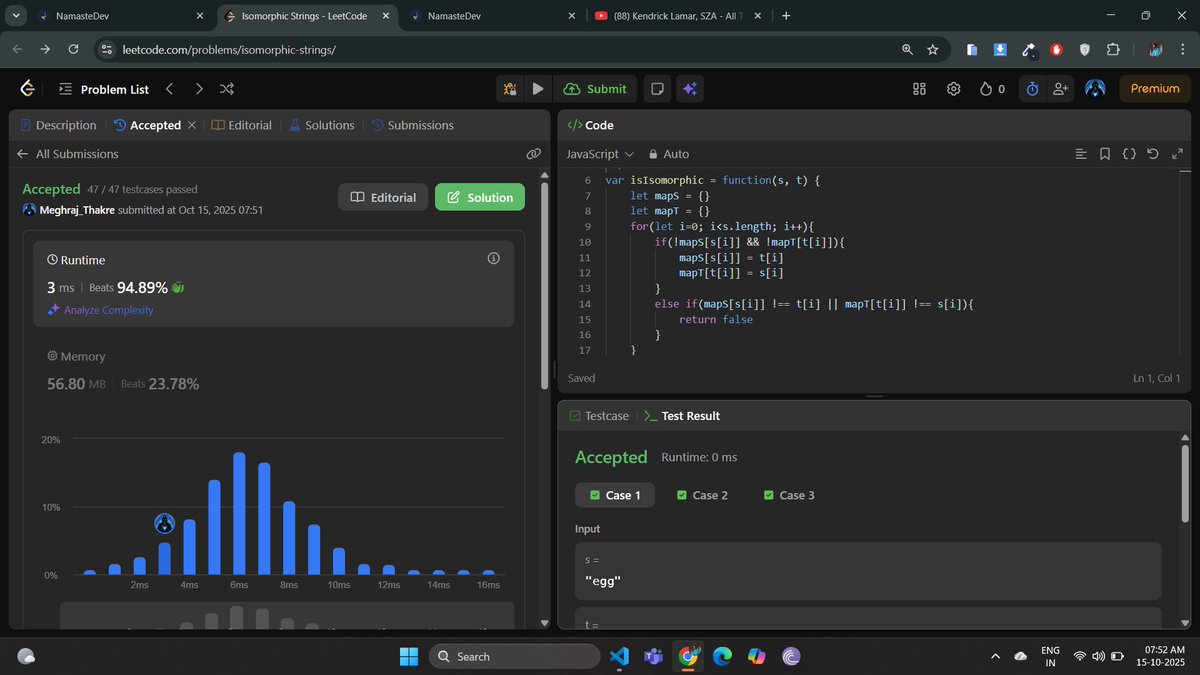Viewport: 1200px width, 675px height.
Task: Open VS Code from the taskbar
Action: pyautogui.click(x=618, y=656)
